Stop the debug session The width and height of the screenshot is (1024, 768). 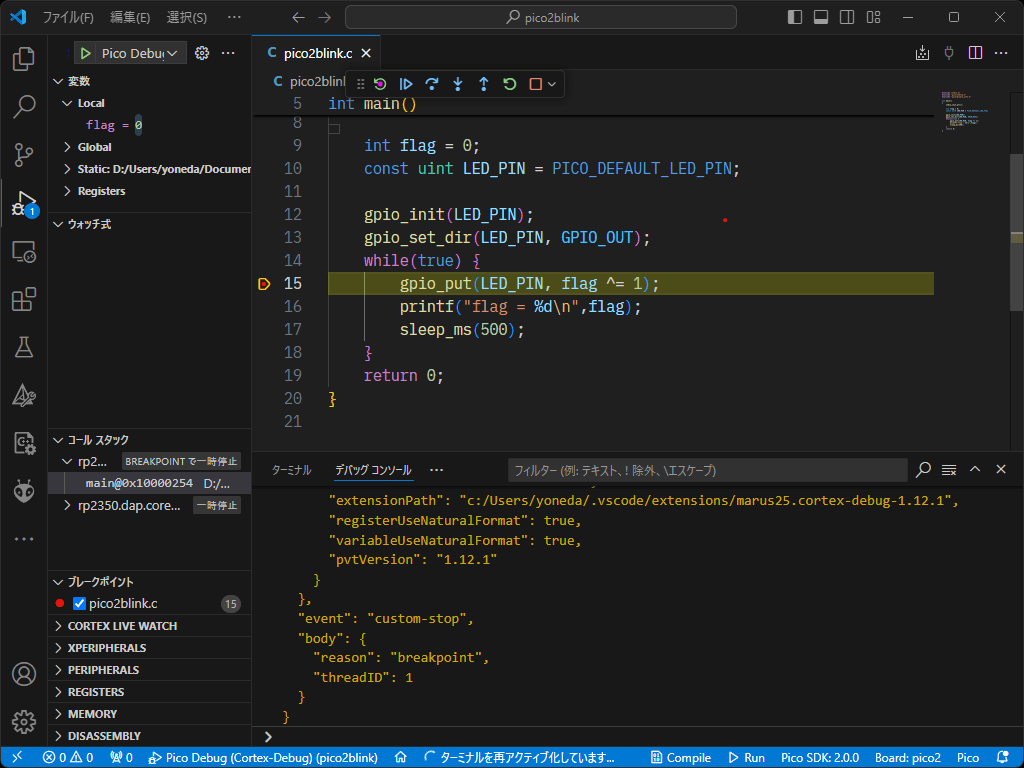[x=536, y=84]
